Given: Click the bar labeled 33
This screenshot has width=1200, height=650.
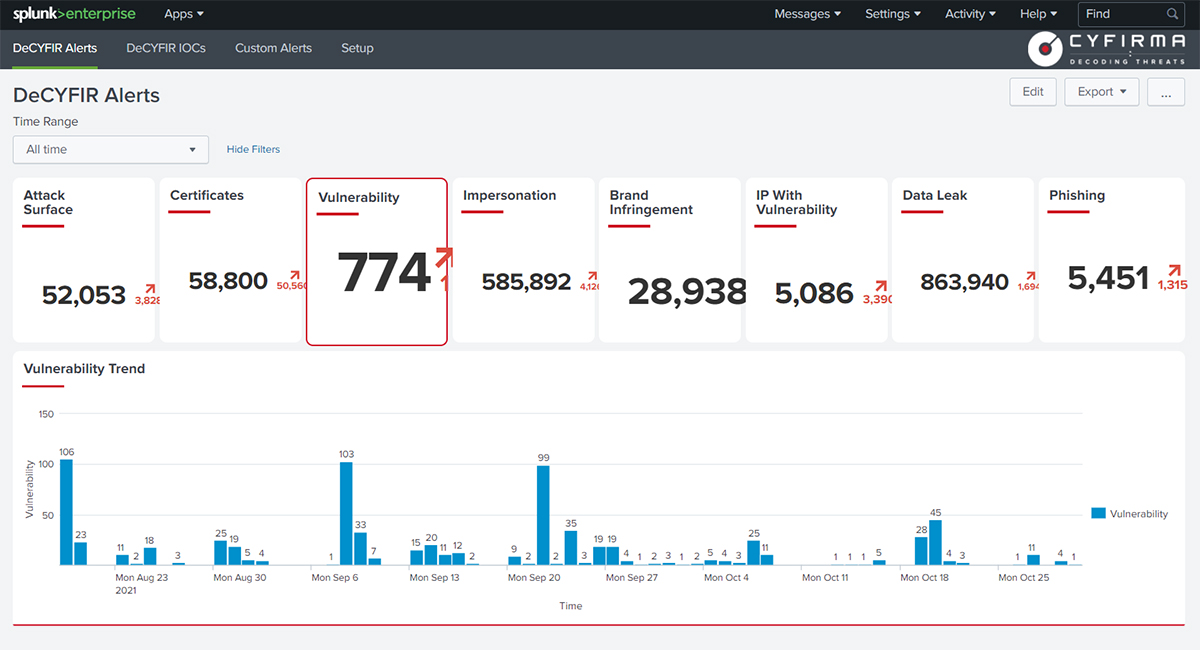Looking at the screenshot, I should [x=360, y=549].
